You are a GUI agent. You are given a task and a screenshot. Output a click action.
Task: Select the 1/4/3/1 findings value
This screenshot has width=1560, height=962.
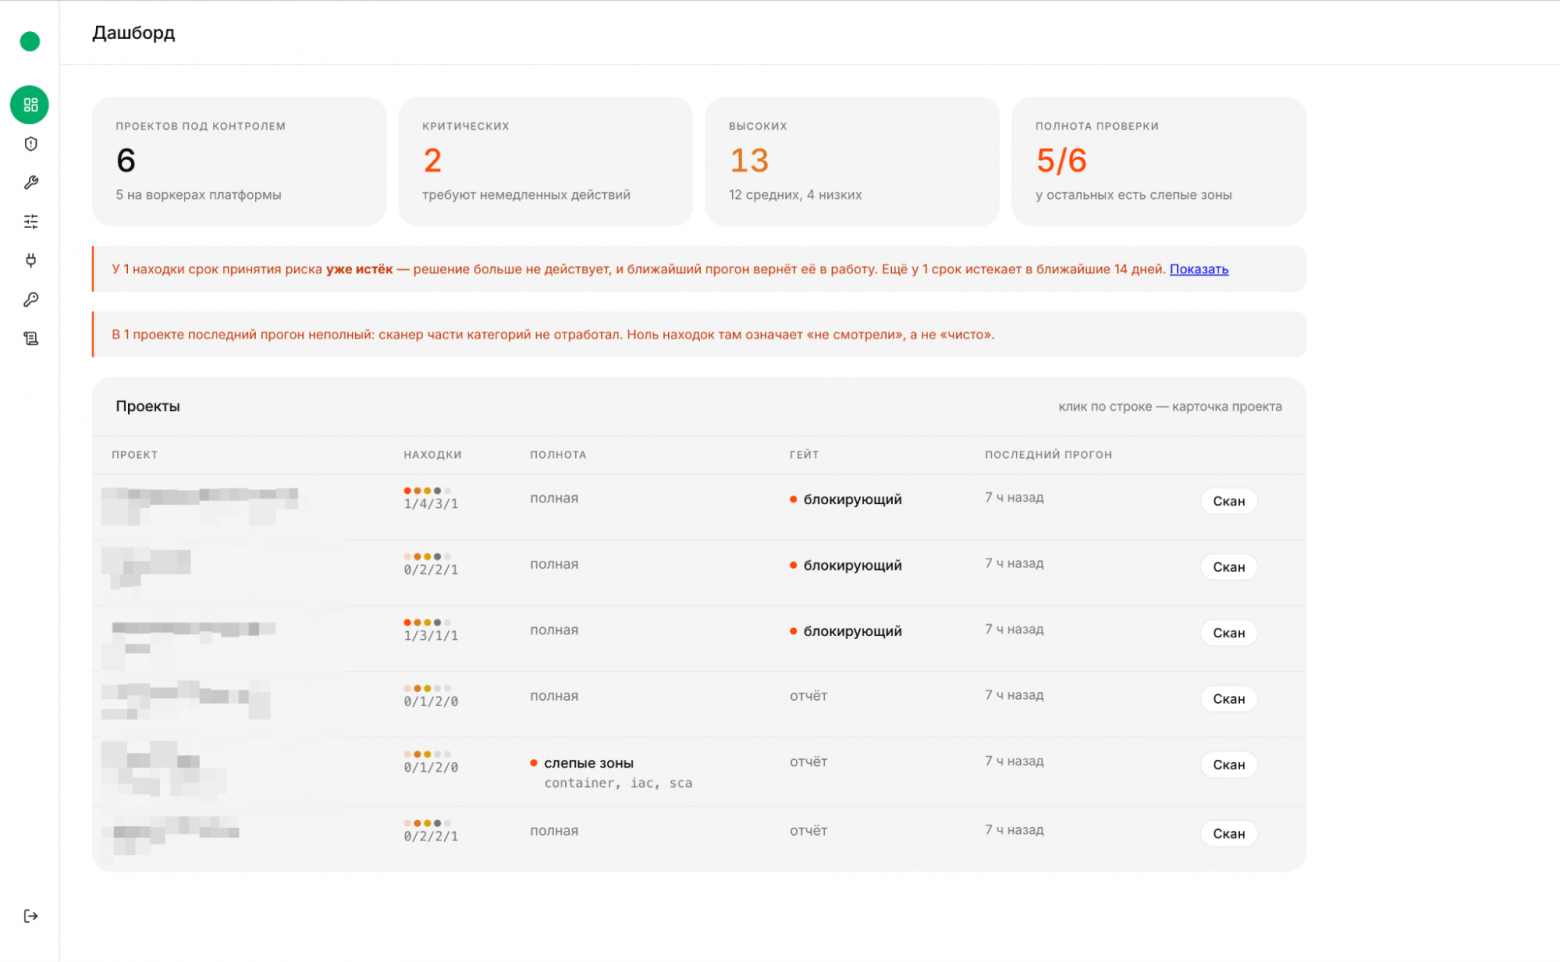tap(431, 504)
